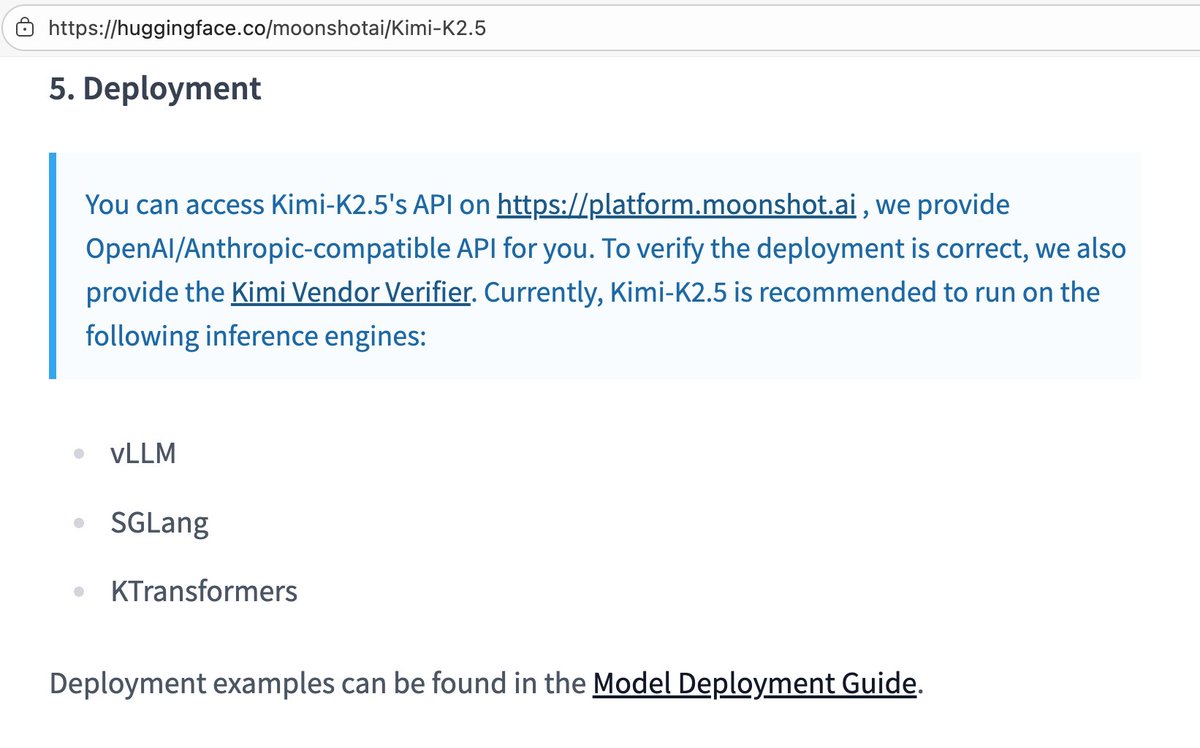Click the vLLM list item
The width and height of the screenshot is (1200, 748).
click(143, 454)
